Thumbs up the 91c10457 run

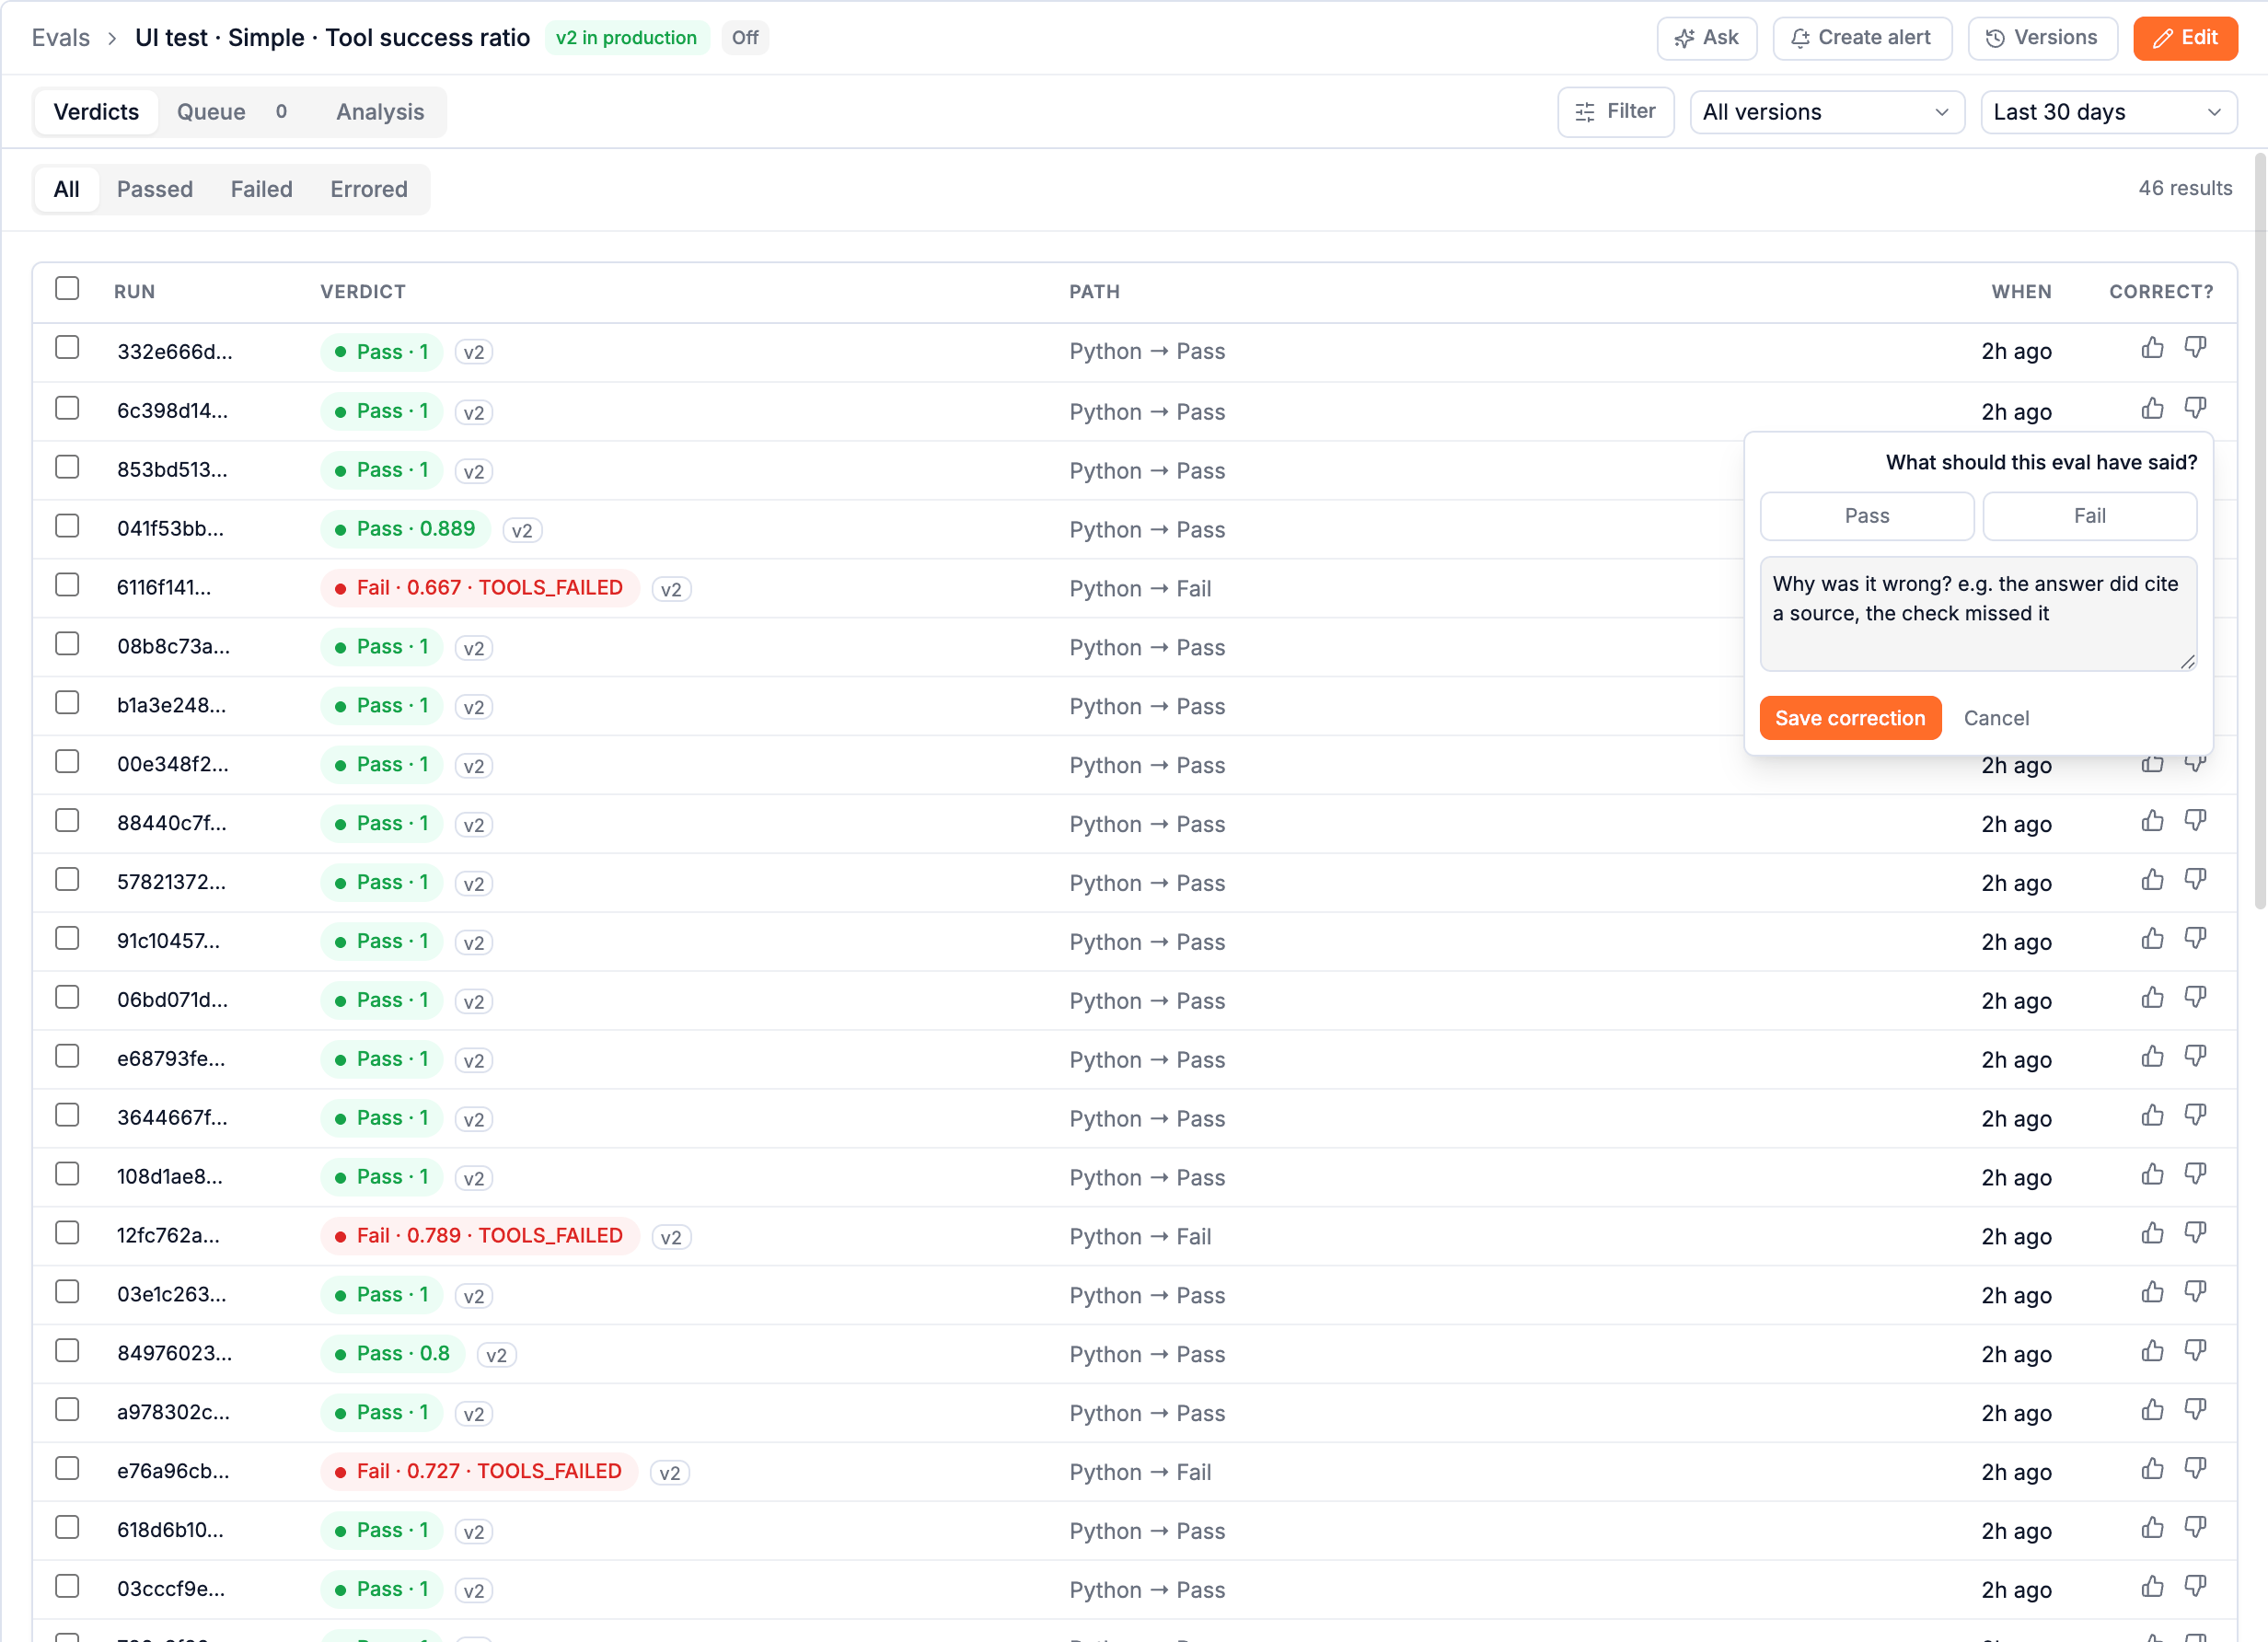[2152, 939]
